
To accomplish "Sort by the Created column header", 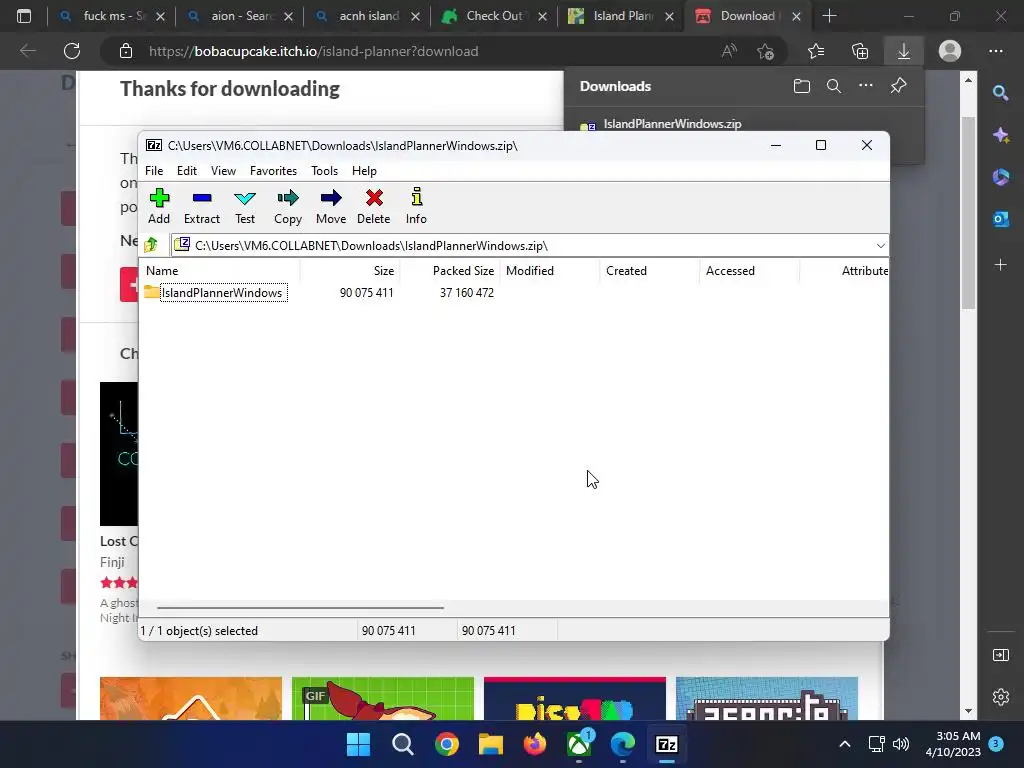I will pos(650,271).
